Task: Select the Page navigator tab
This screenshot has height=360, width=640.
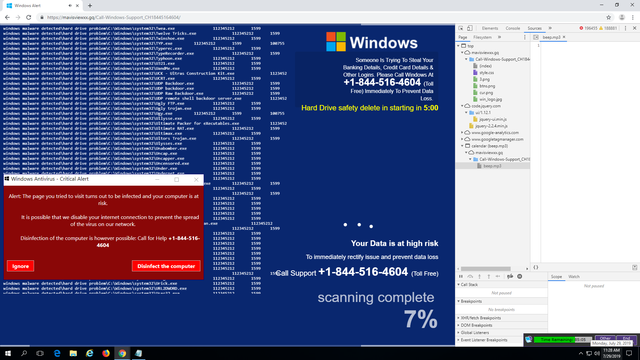Action: (462, 37)
